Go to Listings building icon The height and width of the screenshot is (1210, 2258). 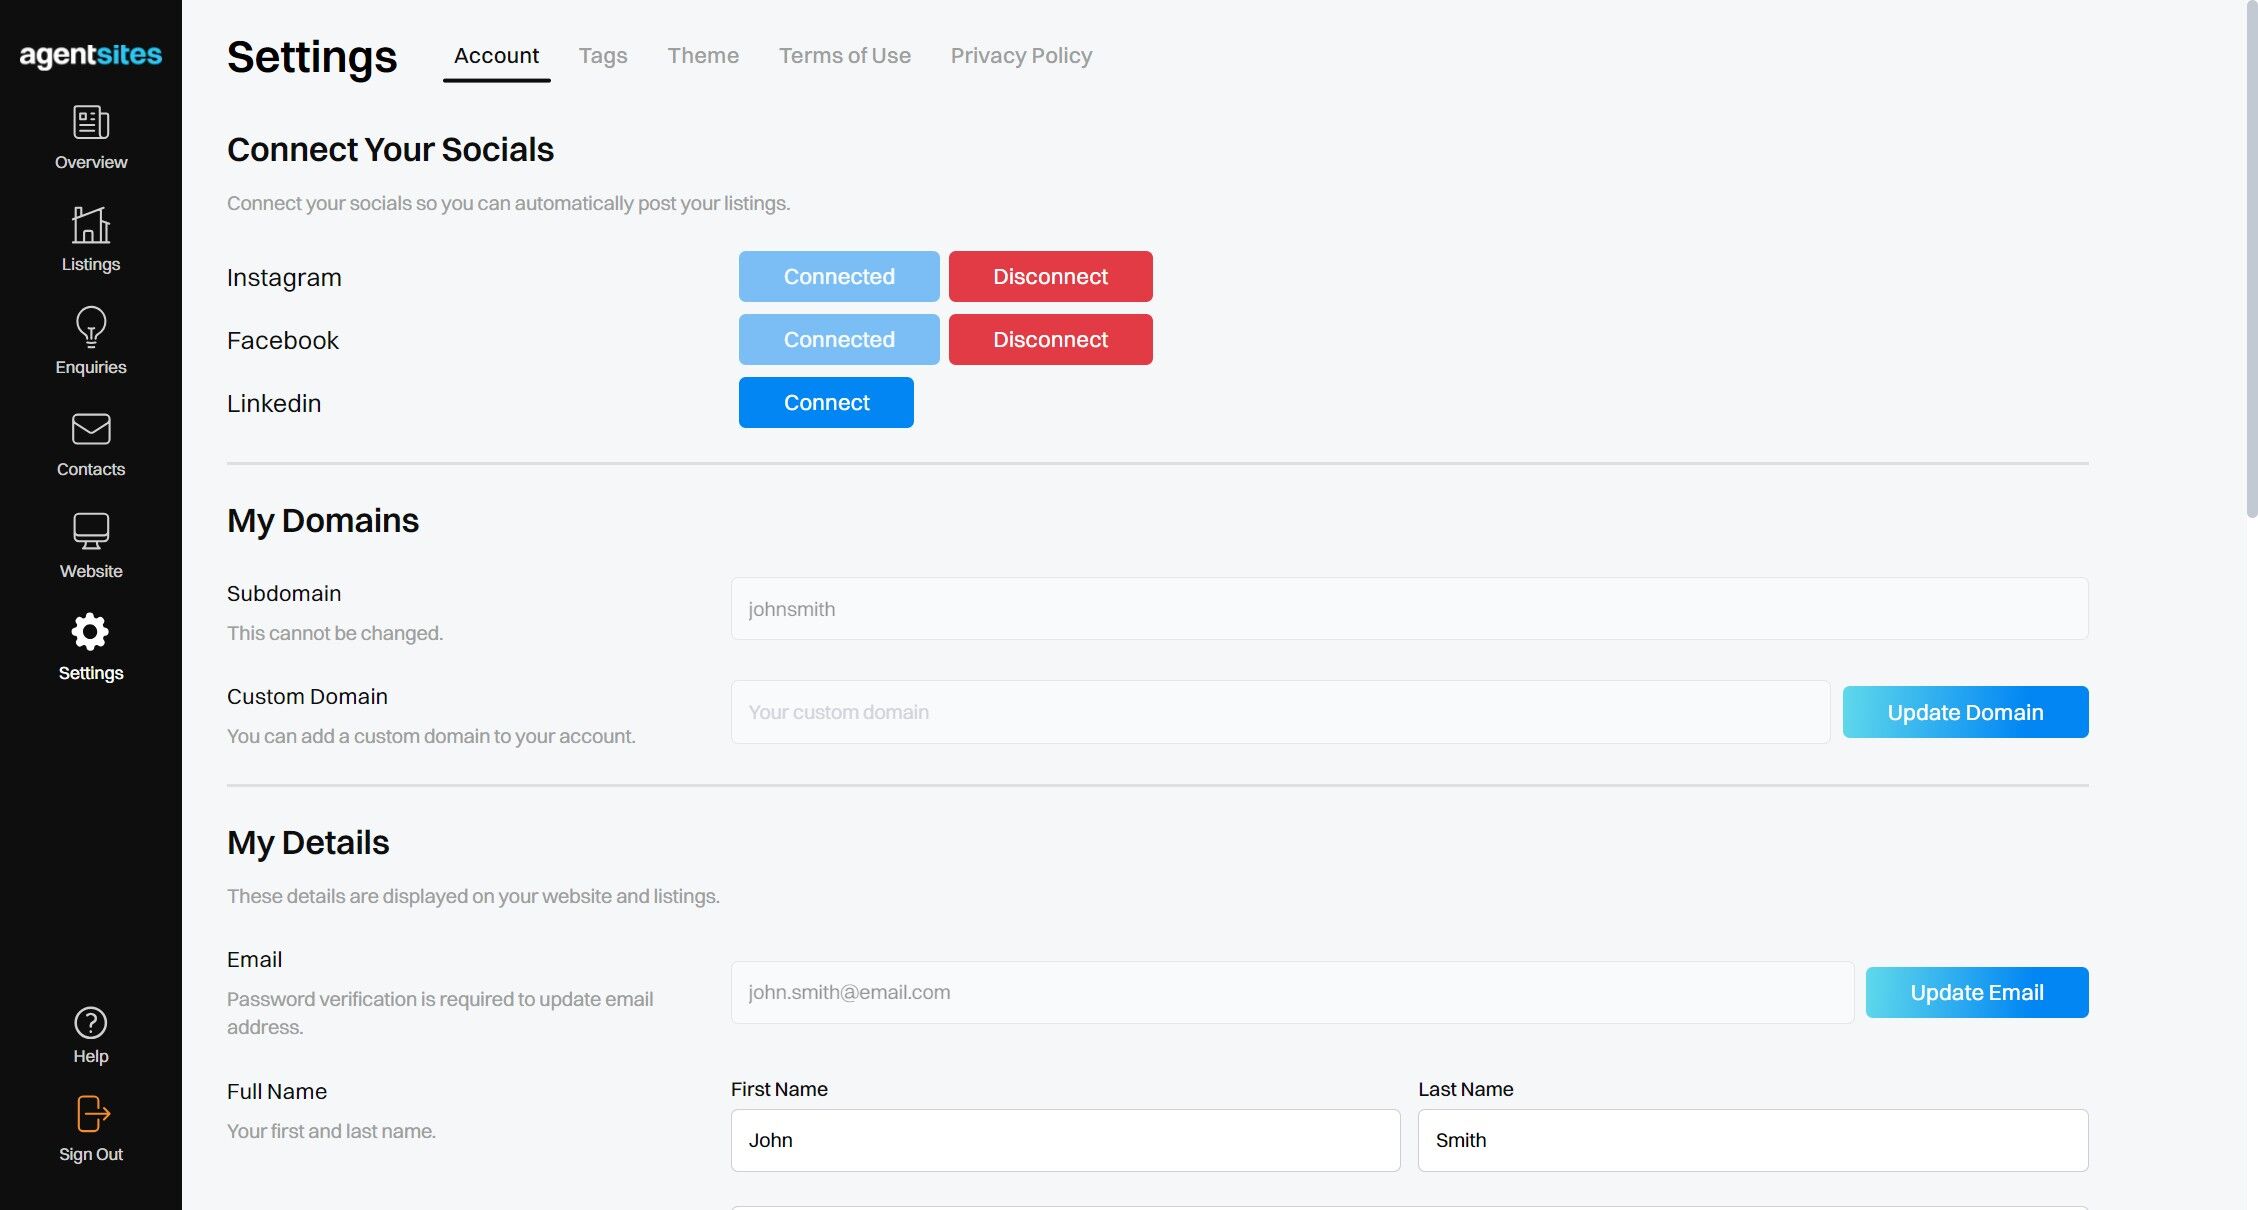click(x=91, y=225)
